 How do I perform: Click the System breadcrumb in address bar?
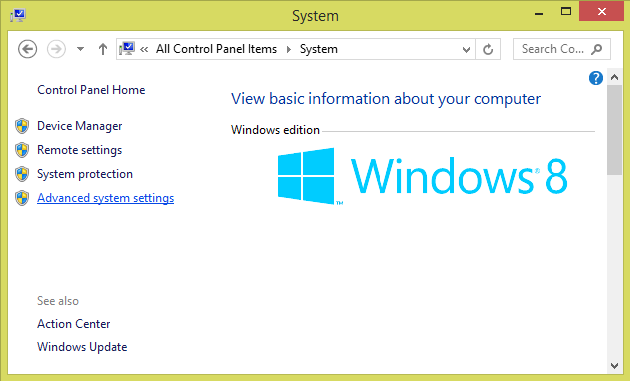pos(319,49)
